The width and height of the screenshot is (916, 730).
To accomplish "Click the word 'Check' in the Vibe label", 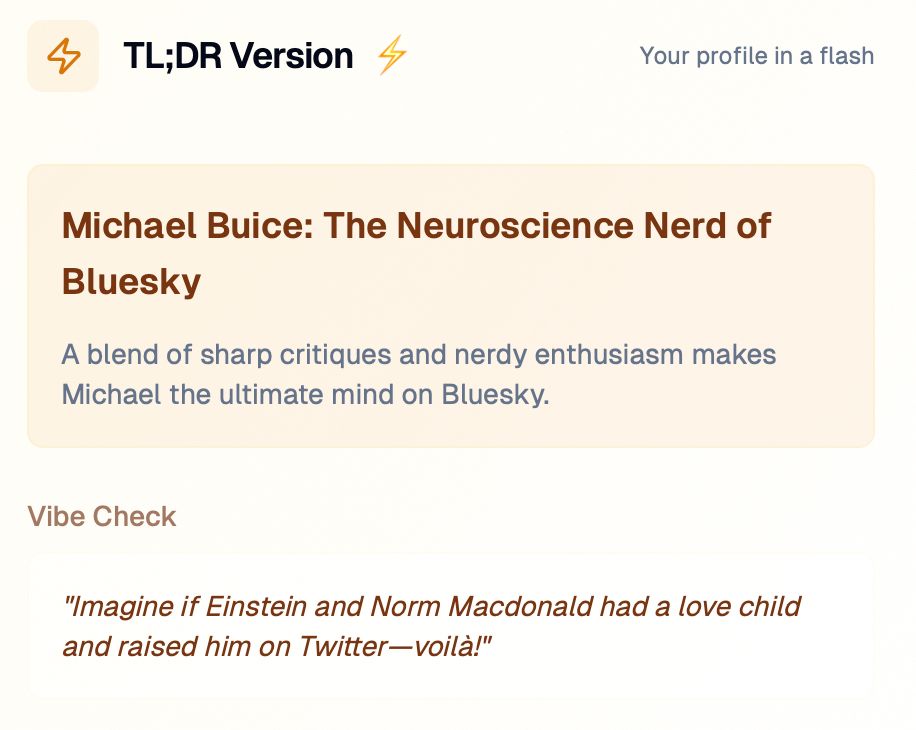I will (x=134, y=516).
